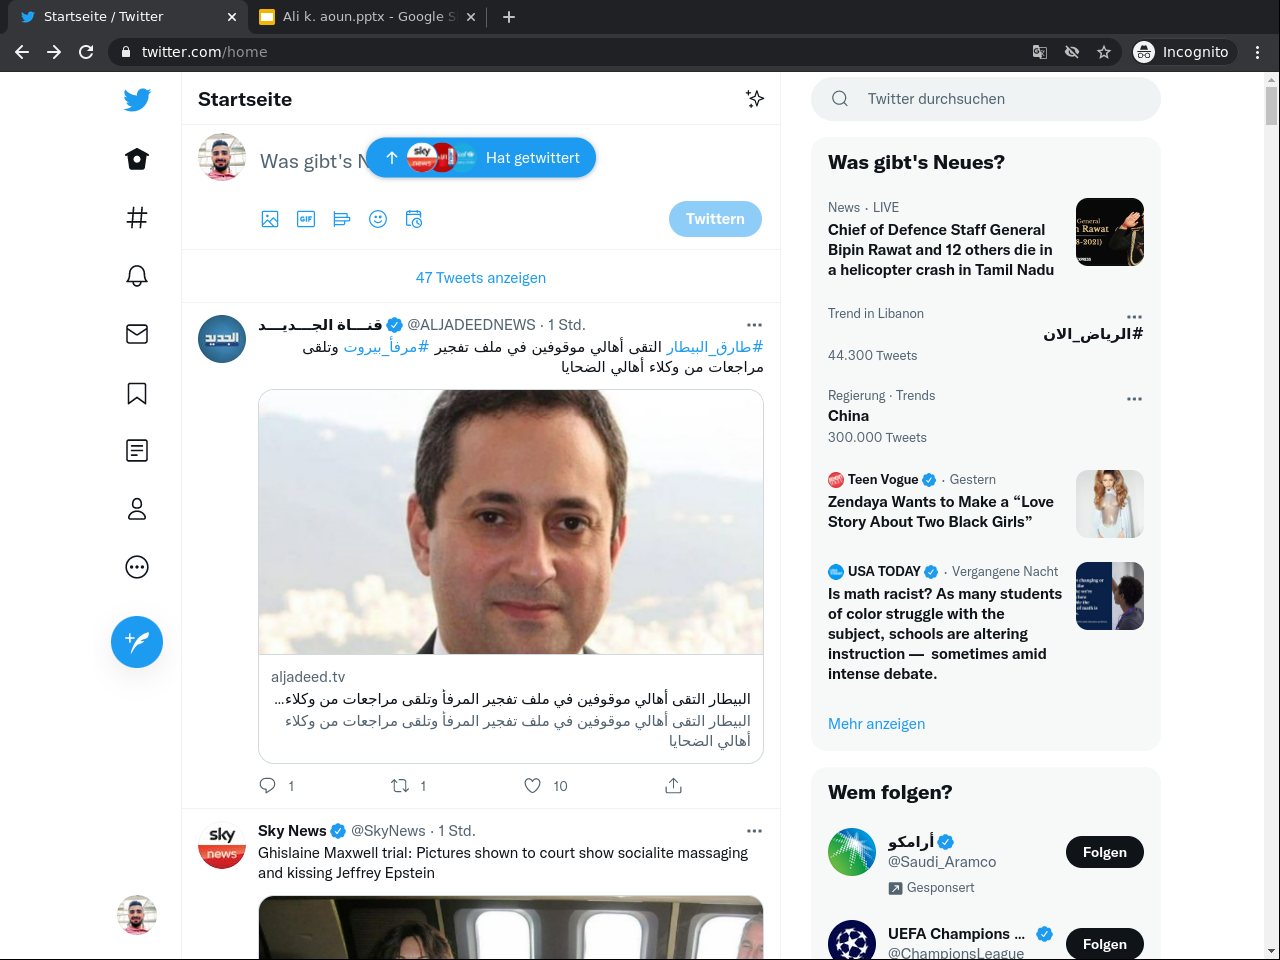
Task: Open options for the Arabic Lebanon trend
Action: coord(1134,316)
